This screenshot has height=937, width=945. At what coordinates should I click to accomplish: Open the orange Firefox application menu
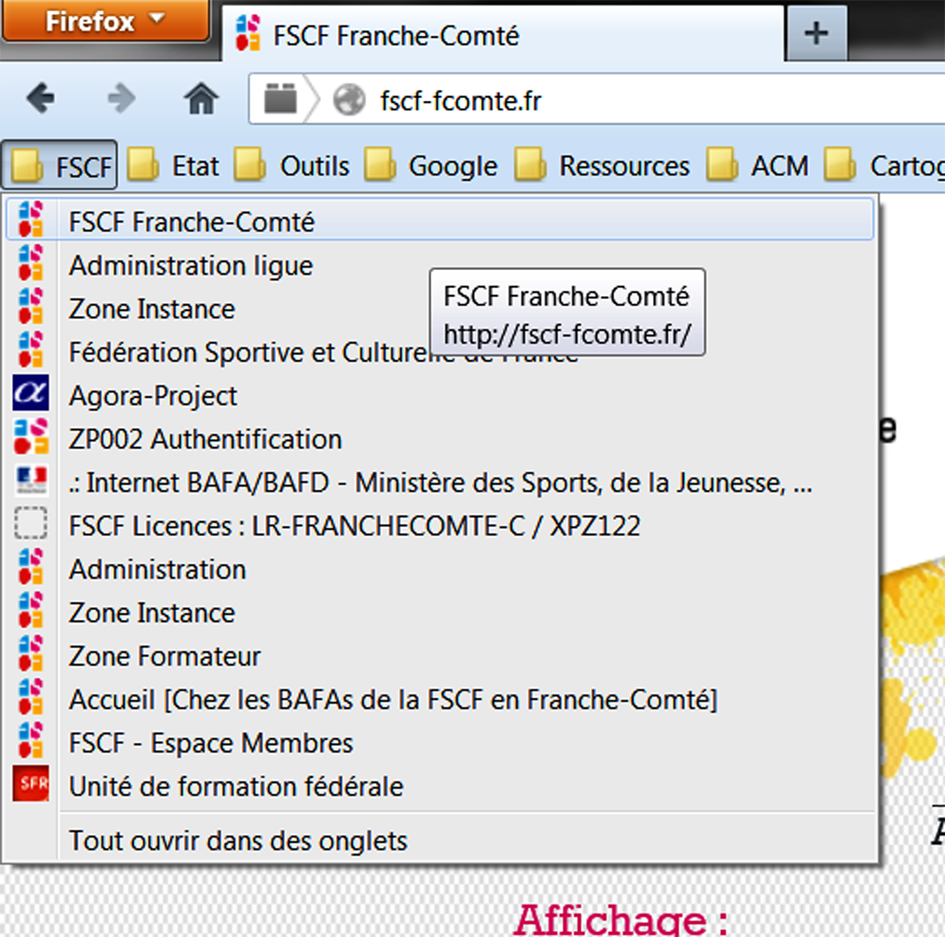(x=105, y=21)
